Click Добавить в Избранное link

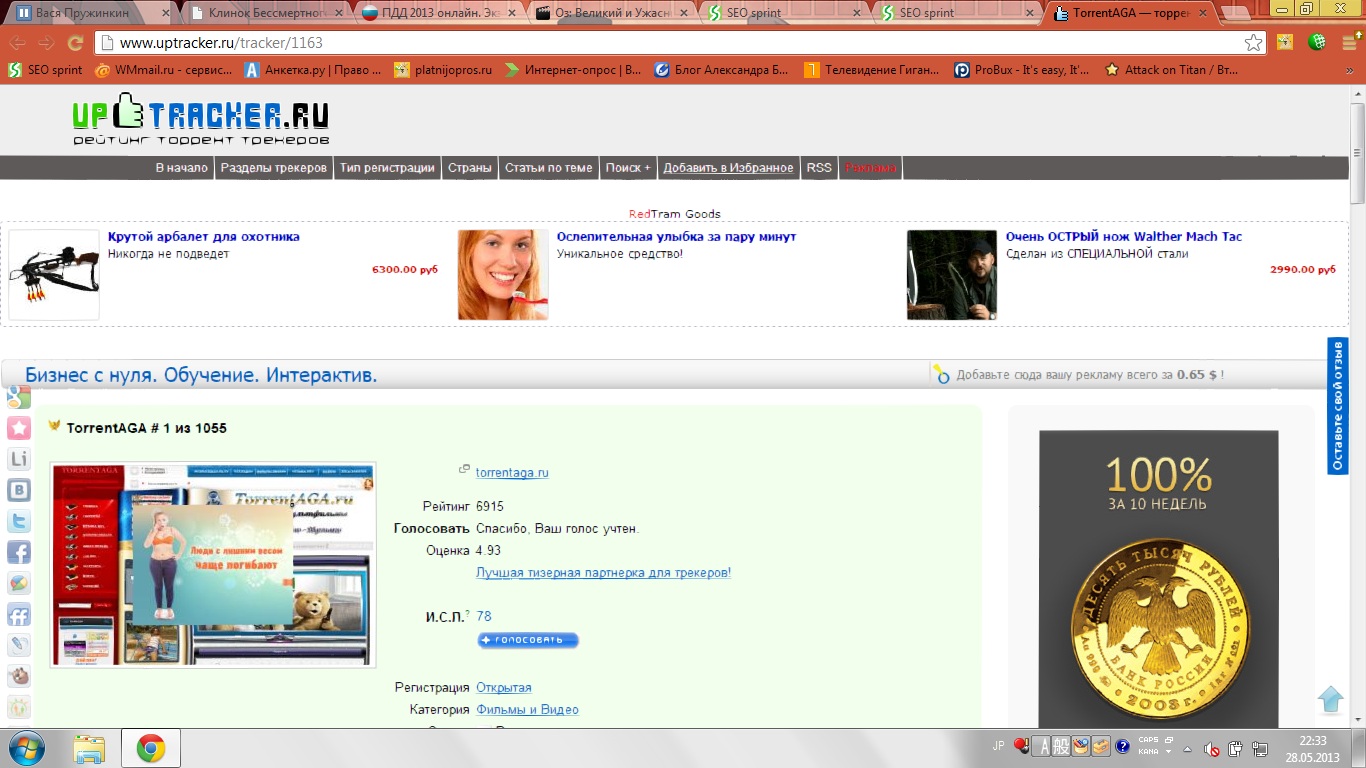pyautogui.click(x=728, y=168)
